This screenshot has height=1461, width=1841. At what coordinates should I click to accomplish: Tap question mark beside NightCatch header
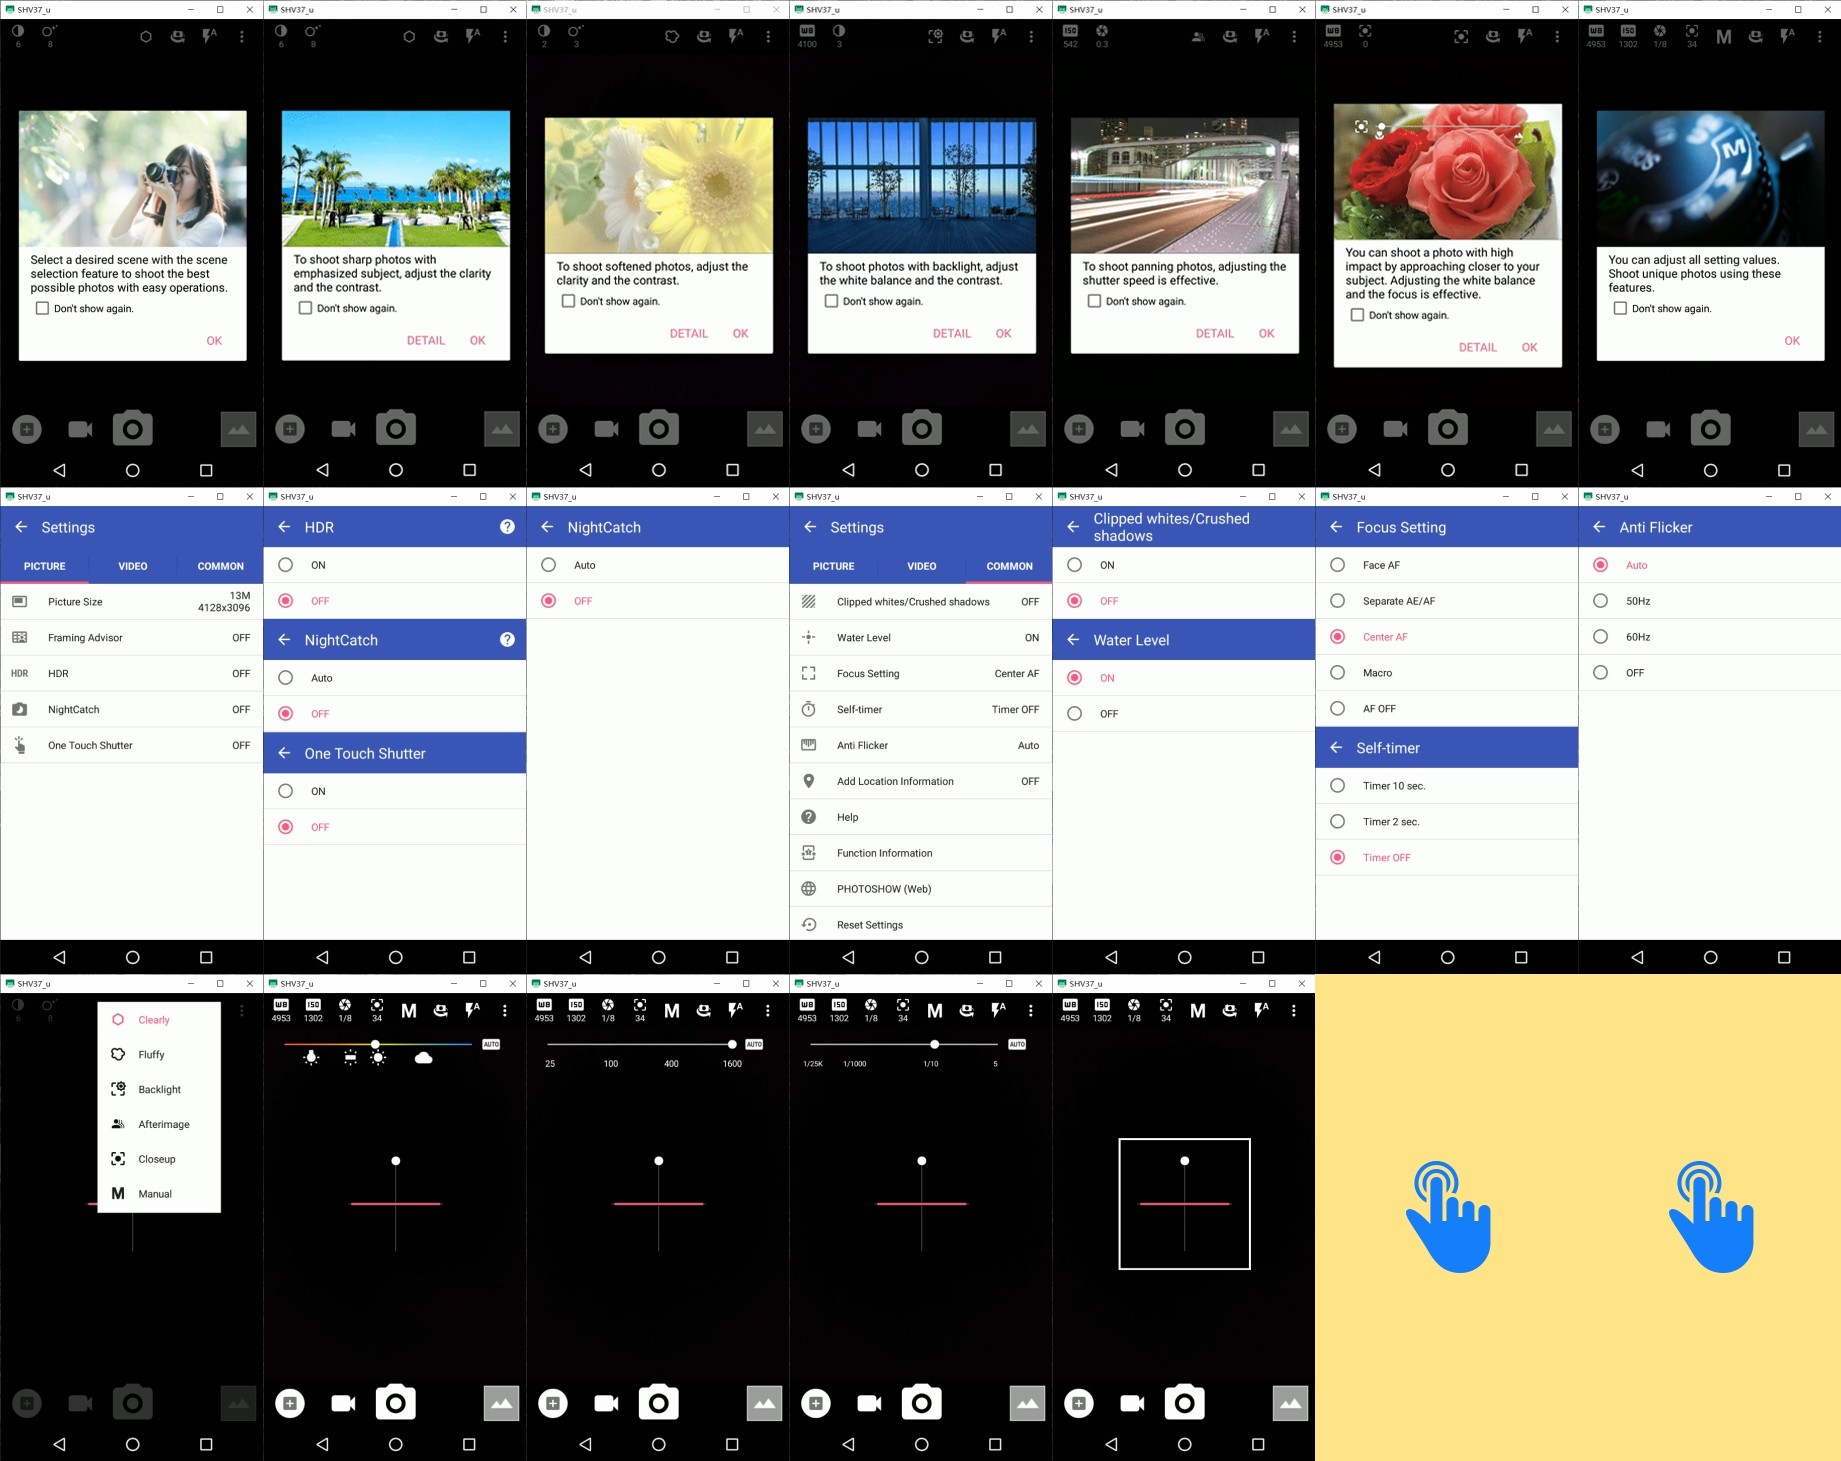click(x=507, y=640)
